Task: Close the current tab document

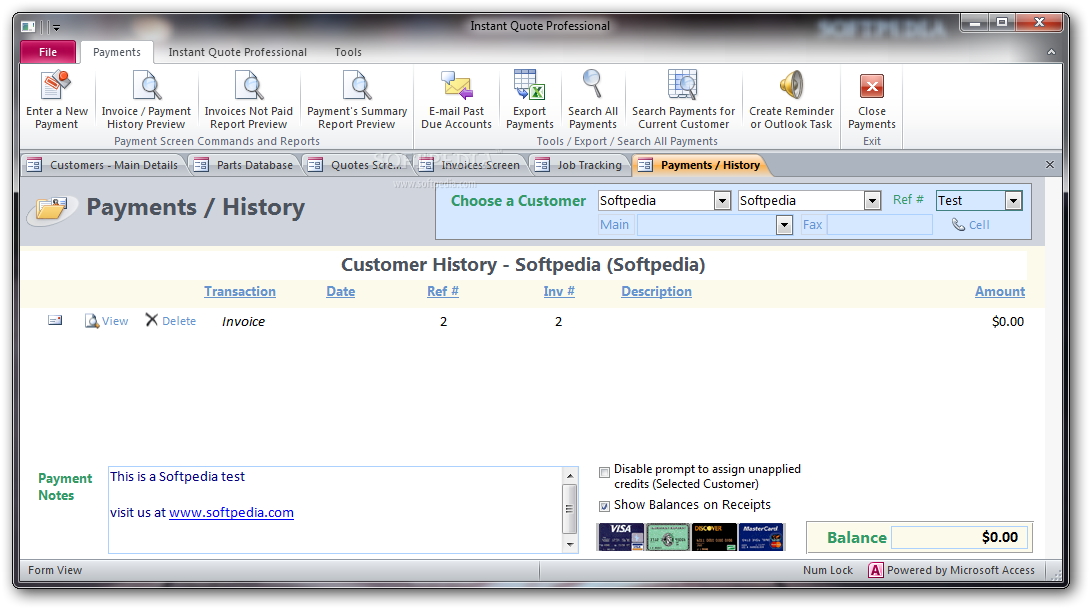Action: pos(1050,165)
